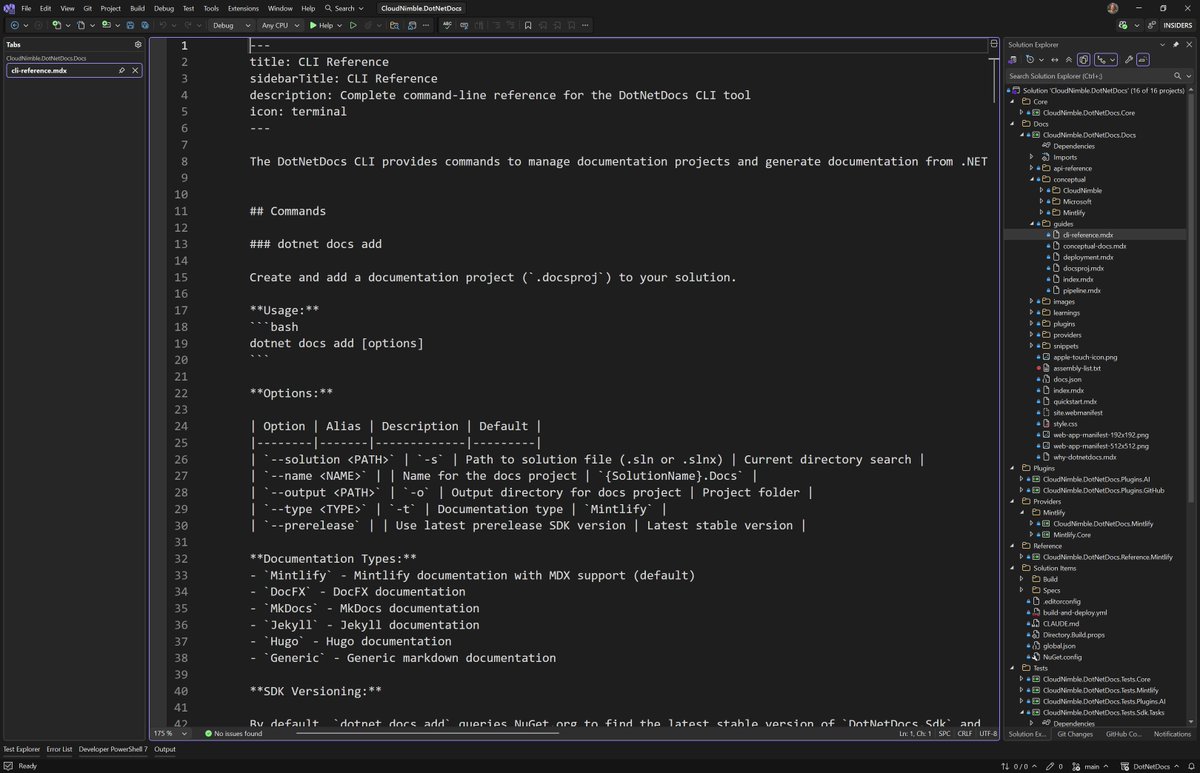
Task: Open Properties with the wrench icon in Solution Explorer
Action: [x=1128, y=59]
